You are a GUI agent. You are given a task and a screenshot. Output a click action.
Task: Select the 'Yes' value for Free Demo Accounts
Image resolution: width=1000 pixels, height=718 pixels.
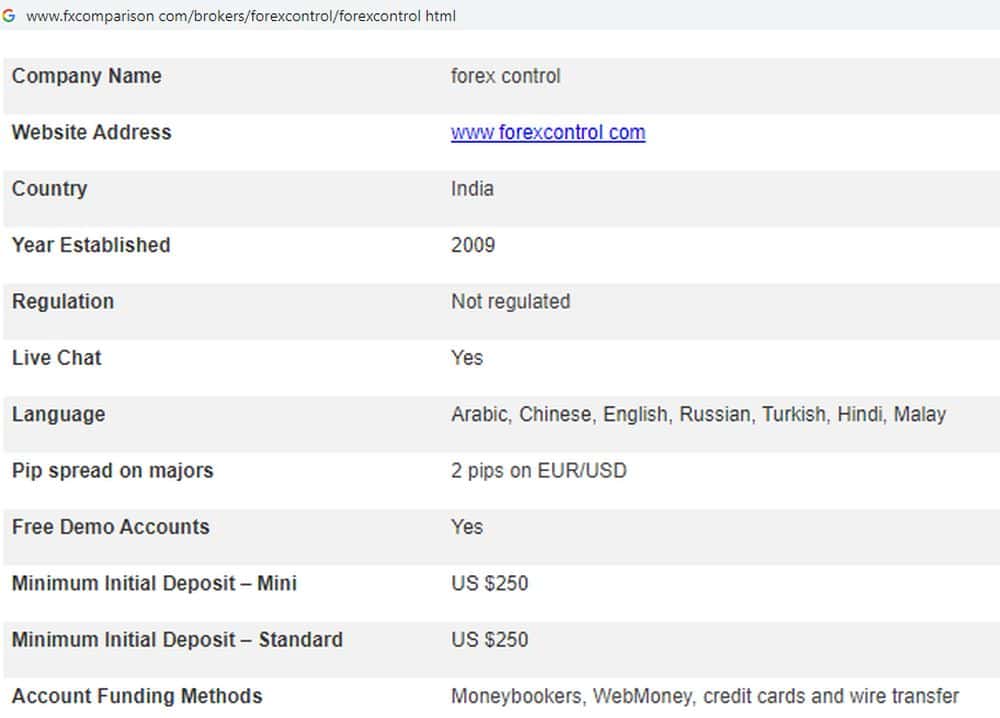pyautogui.click(x=467, y=527)
